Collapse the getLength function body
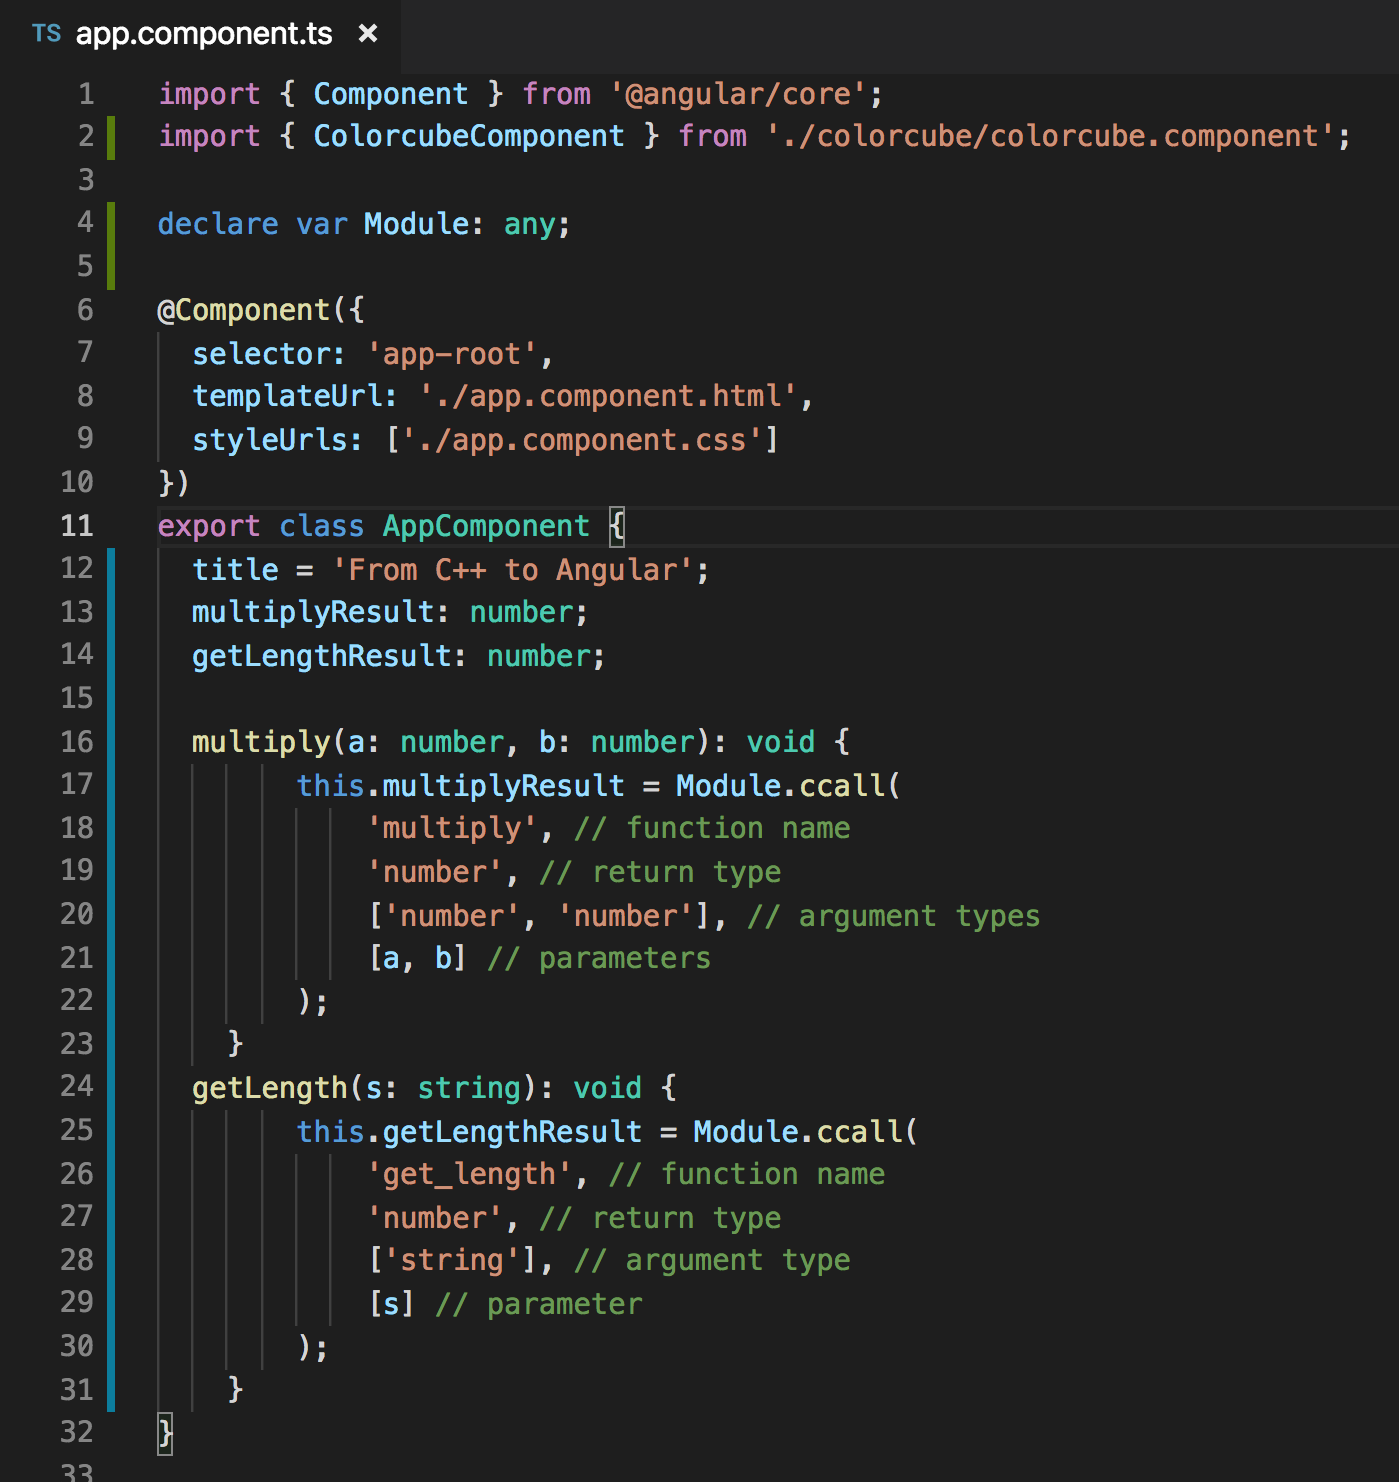 135,1087
